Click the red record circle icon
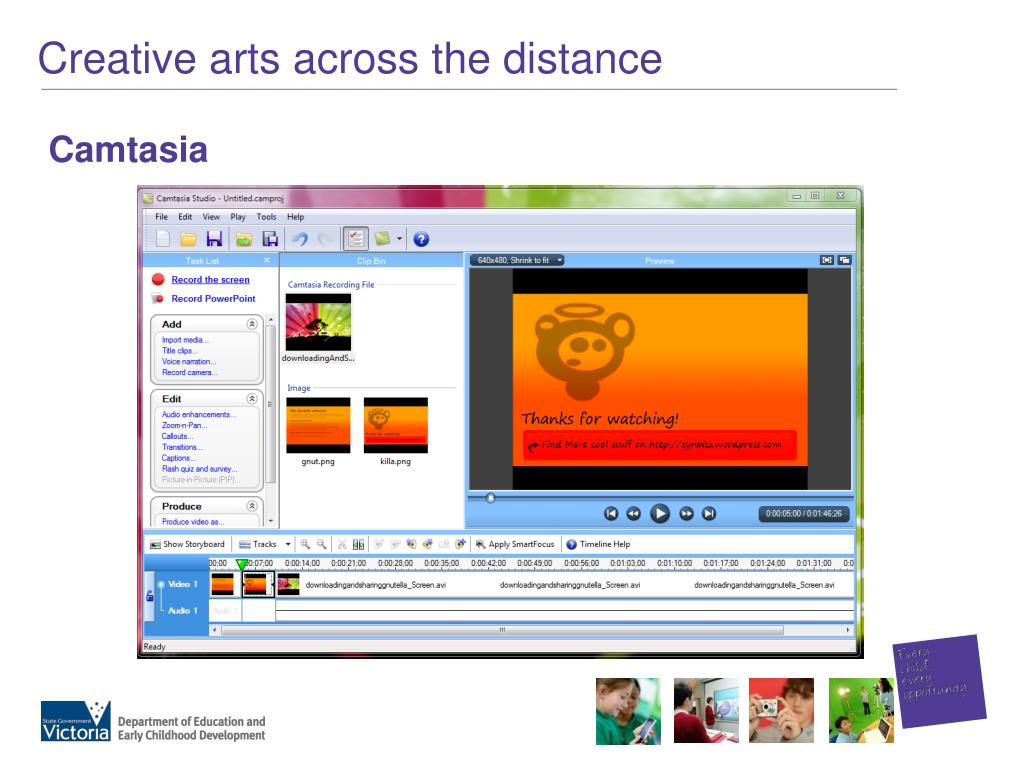The width and height of the screenshot is (1024, 768). click(158, 280)
